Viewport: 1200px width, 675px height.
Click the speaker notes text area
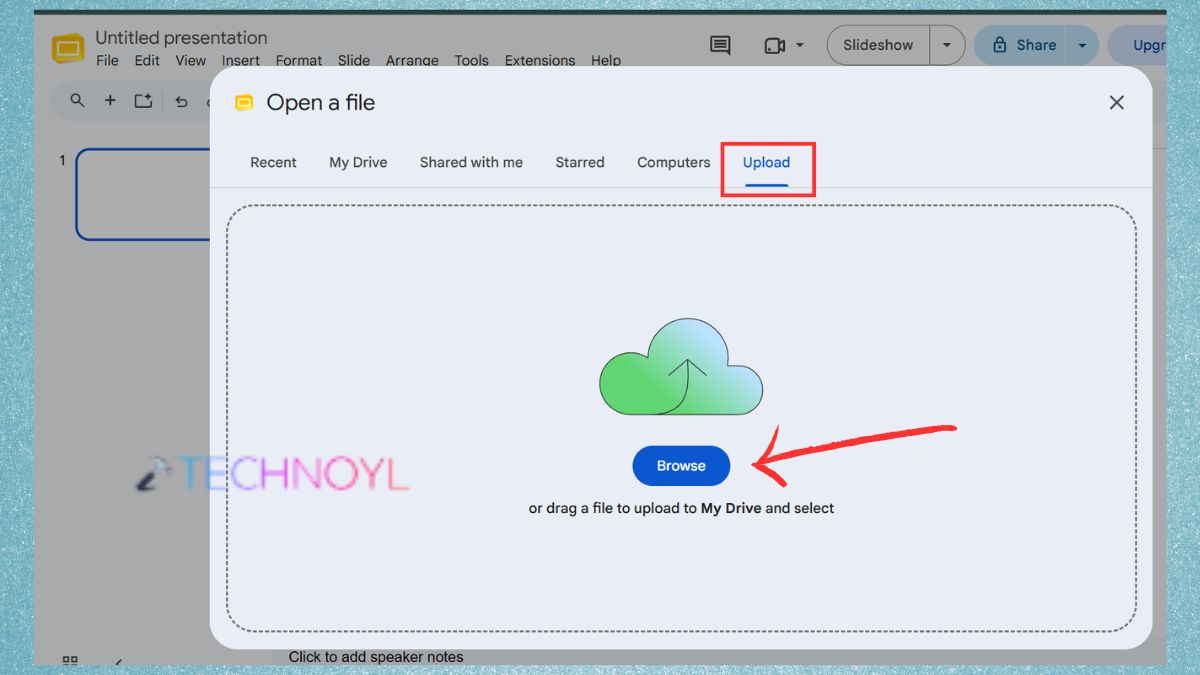pyautogui.click(x=376, y=657)
